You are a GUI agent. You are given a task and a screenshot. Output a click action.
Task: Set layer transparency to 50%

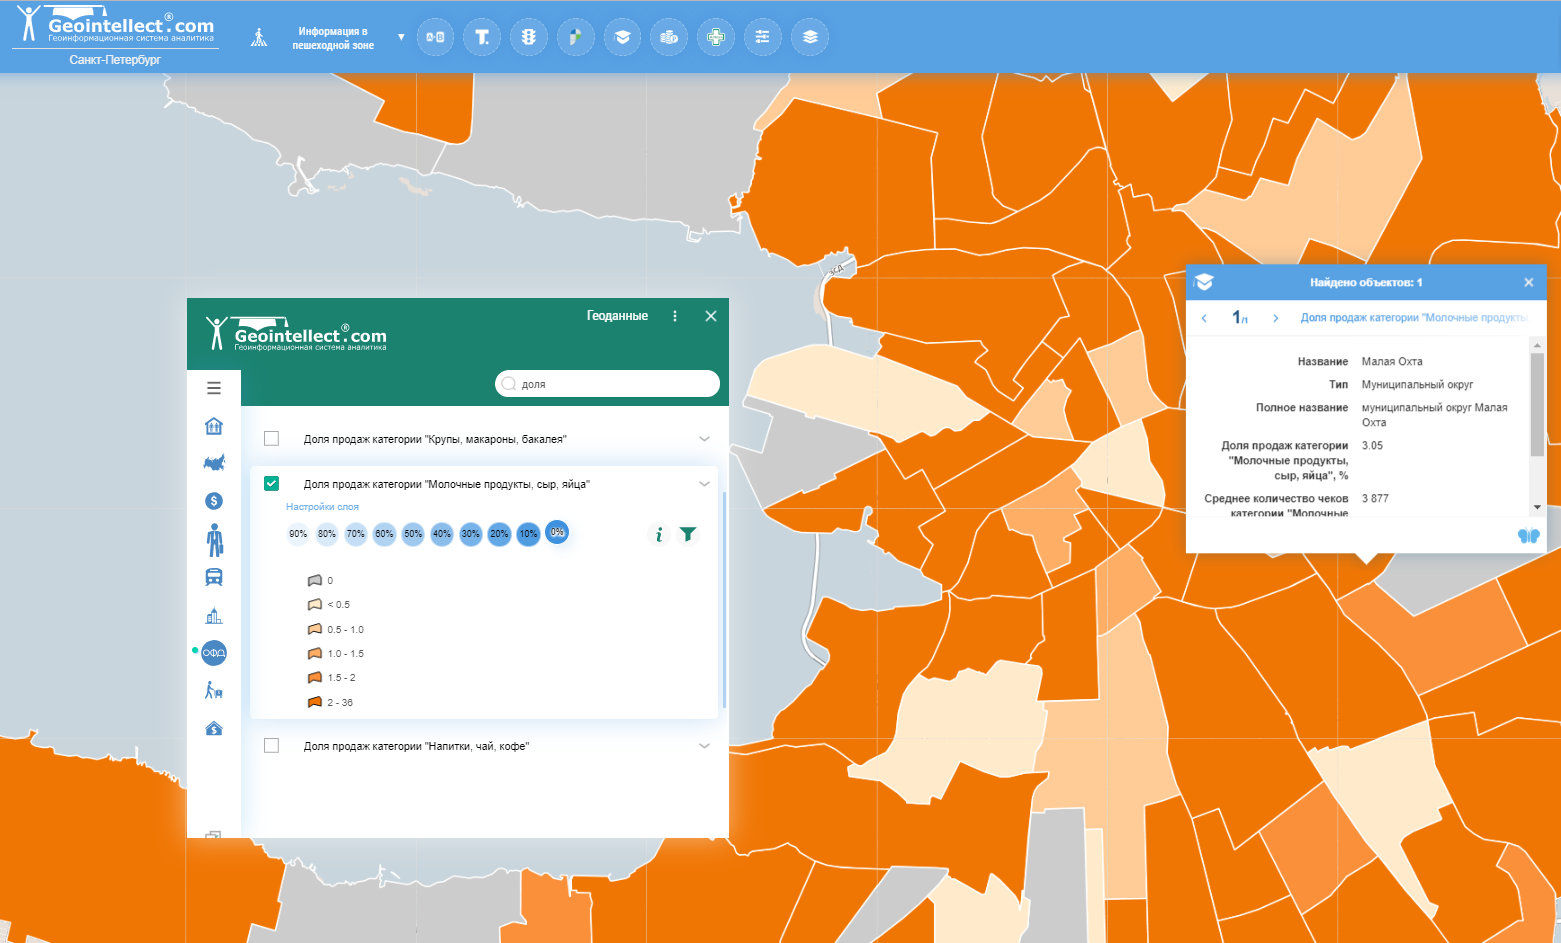pos(413,534)
